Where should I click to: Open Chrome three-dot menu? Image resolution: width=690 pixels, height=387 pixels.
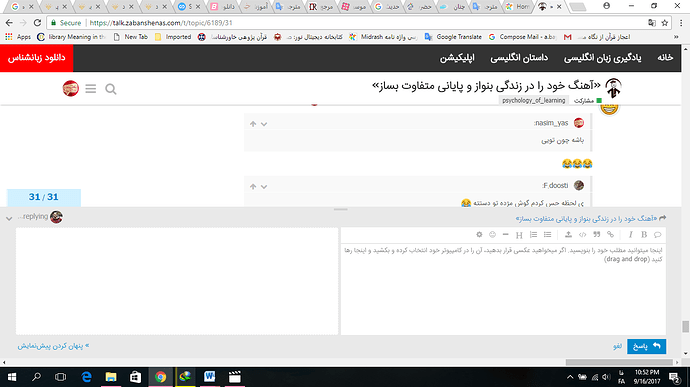coord(681,23)
